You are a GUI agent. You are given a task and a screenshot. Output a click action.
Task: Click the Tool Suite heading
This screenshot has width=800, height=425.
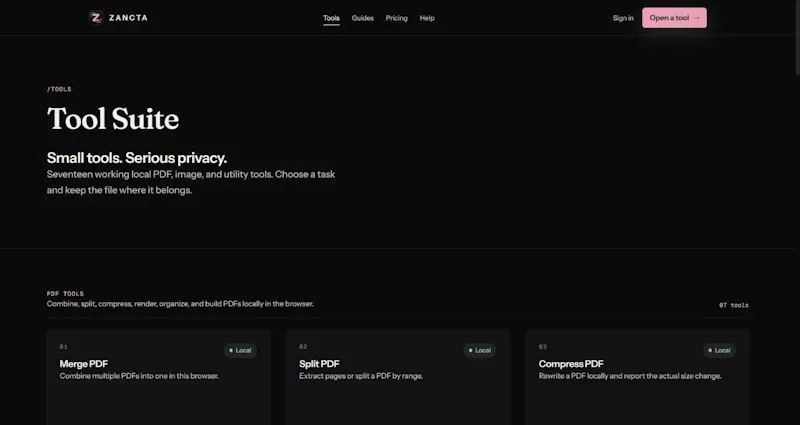coord(113,119)
